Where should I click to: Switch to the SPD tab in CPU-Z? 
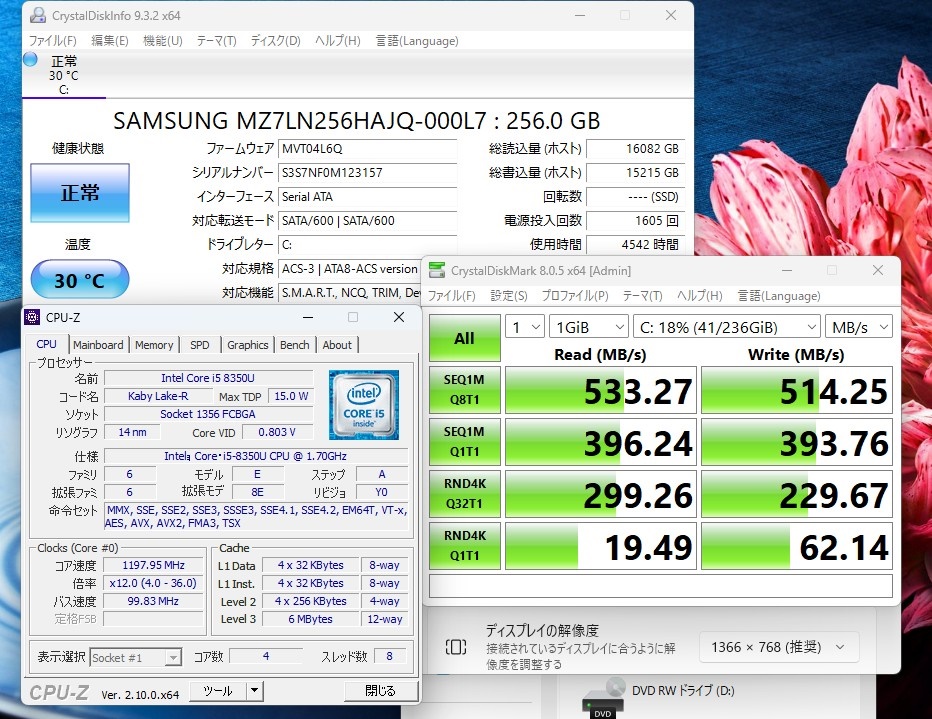point(200,345)
